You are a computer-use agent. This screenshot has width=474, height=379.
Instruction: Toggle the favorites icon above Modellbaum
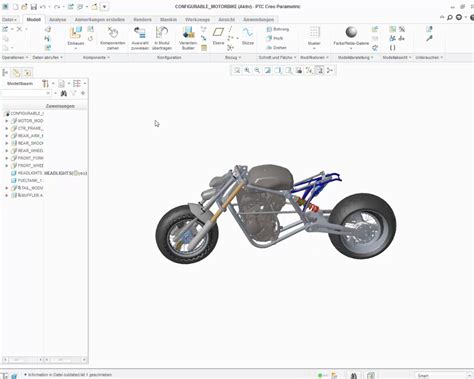tap(27, 72)
